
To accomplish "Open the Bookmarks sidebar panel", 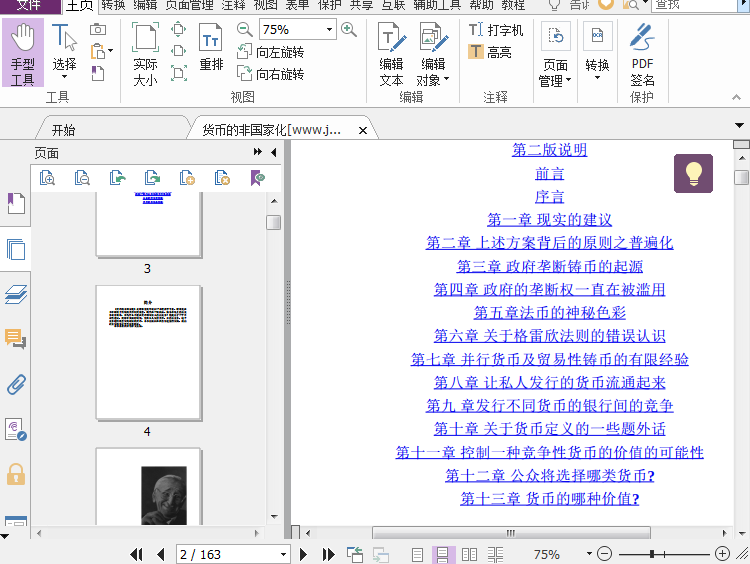I will [x=16, y=203].
